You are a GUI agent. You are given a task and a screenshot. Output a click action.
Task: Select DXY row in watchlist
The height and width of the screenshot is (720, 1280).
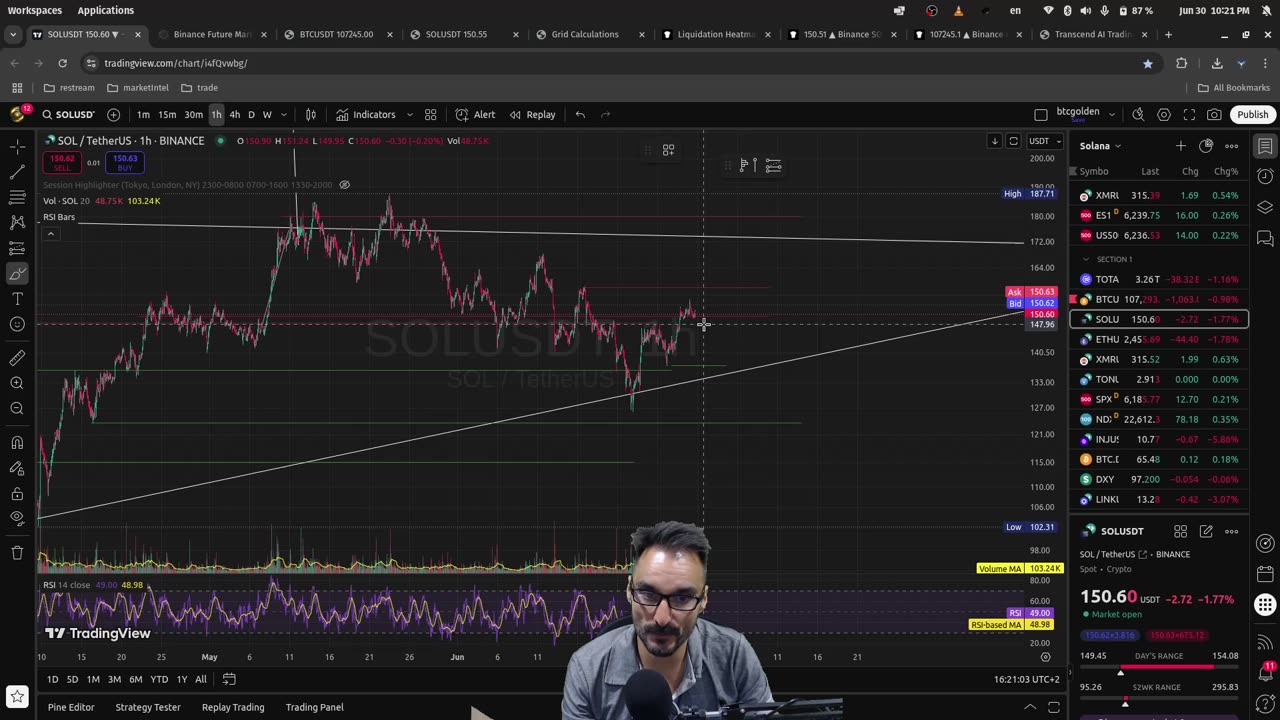tap(1158, 479)
